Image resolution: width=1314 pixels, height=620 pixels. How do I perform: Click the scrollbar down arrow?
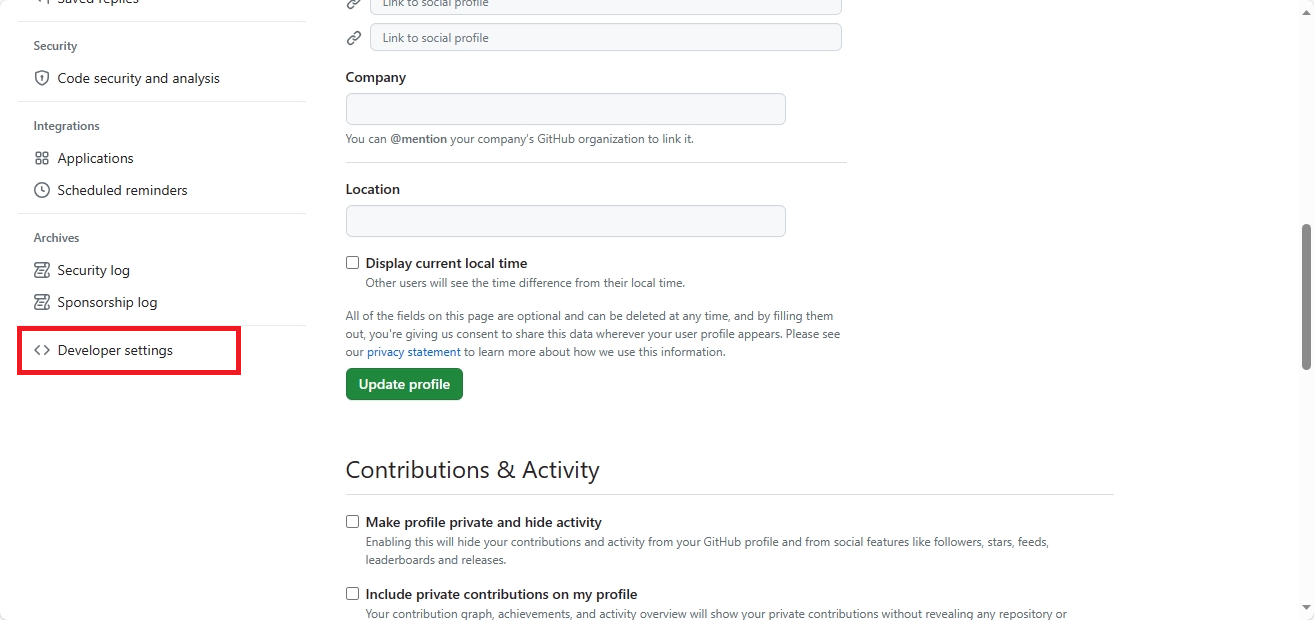coord(1305,608)
